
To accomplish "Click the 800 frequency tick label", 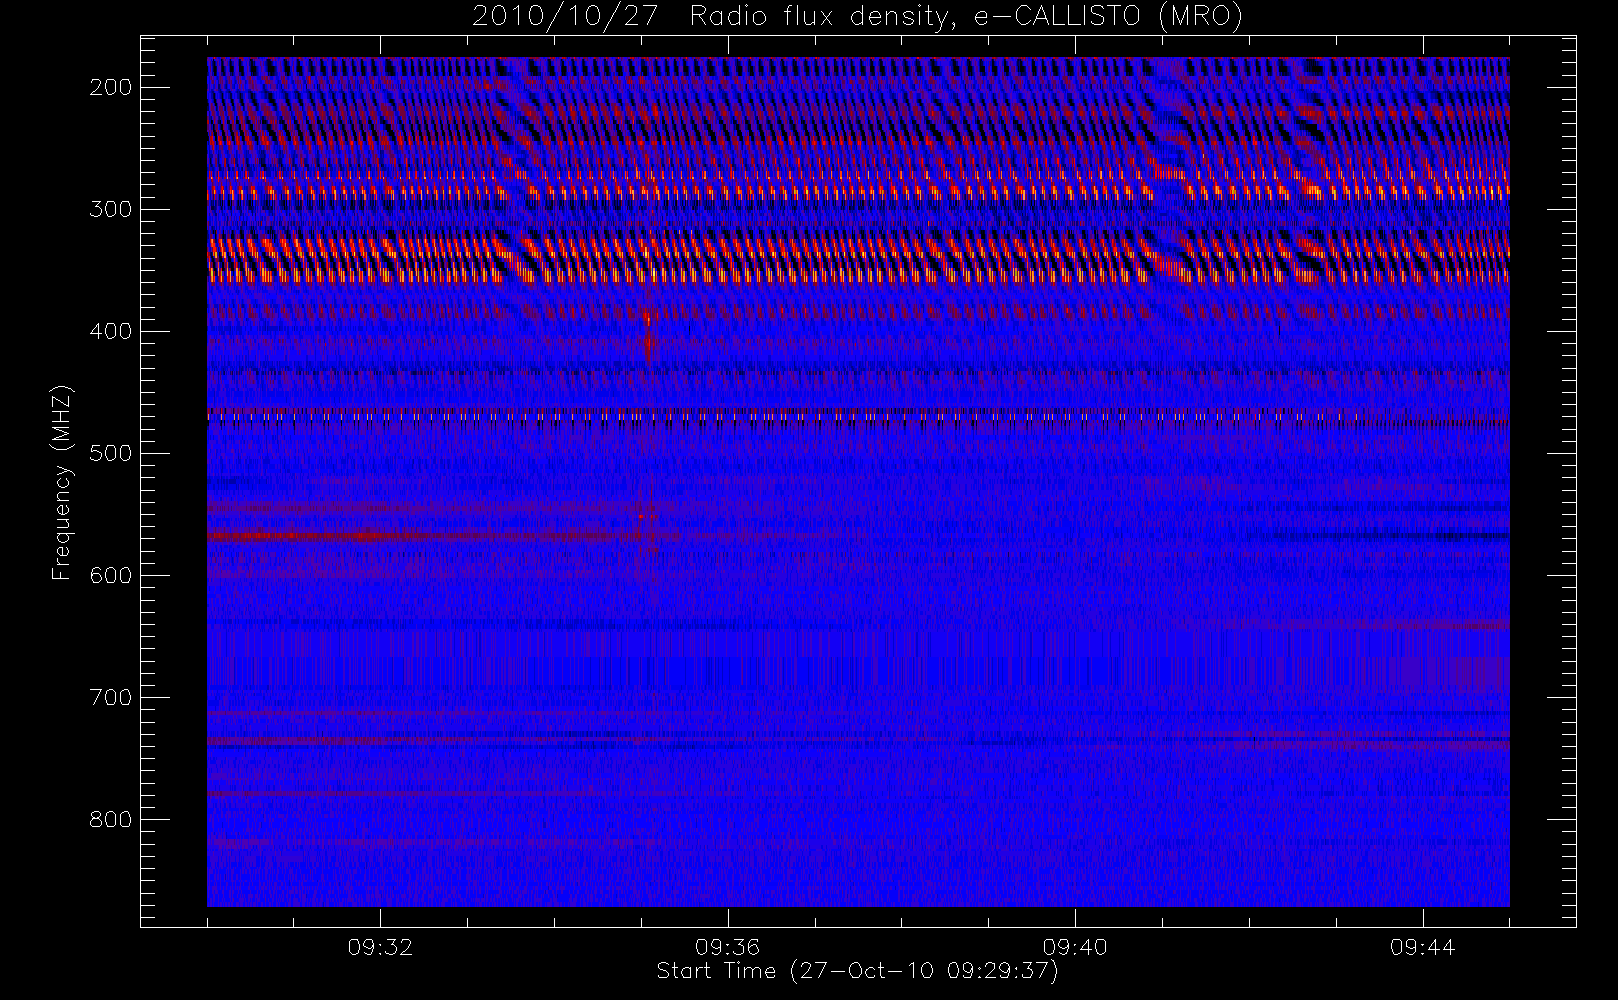I will (111, 819).
